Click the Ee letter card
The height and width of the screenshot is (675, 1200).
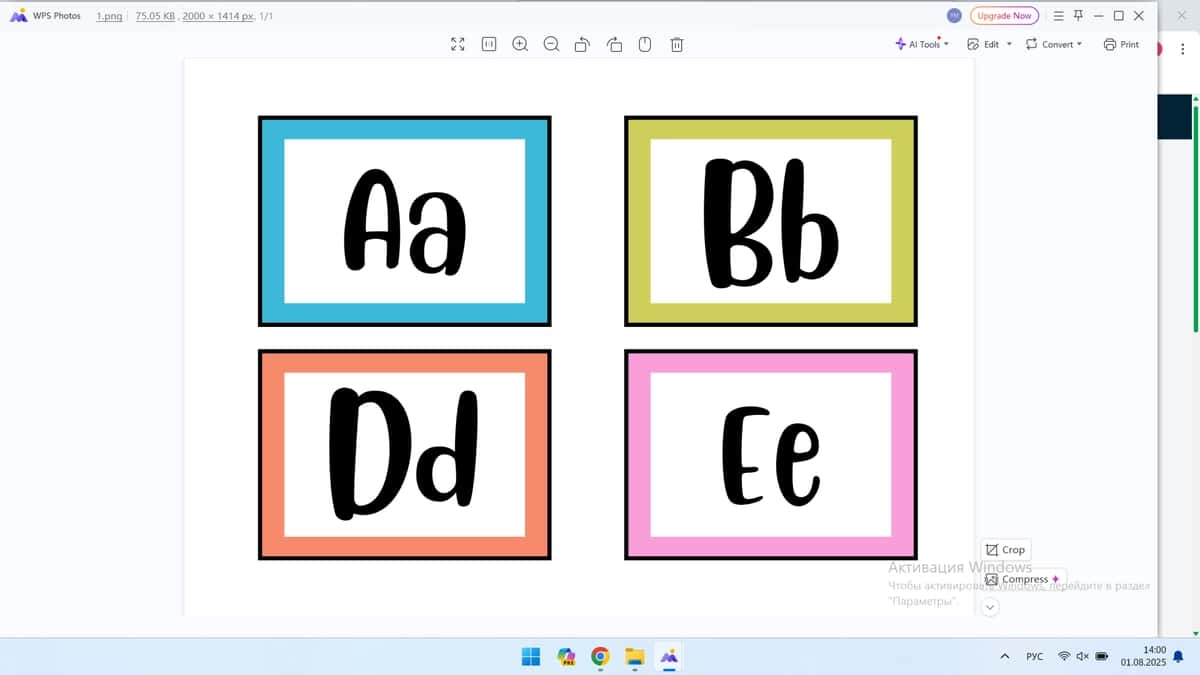(771, 454)
